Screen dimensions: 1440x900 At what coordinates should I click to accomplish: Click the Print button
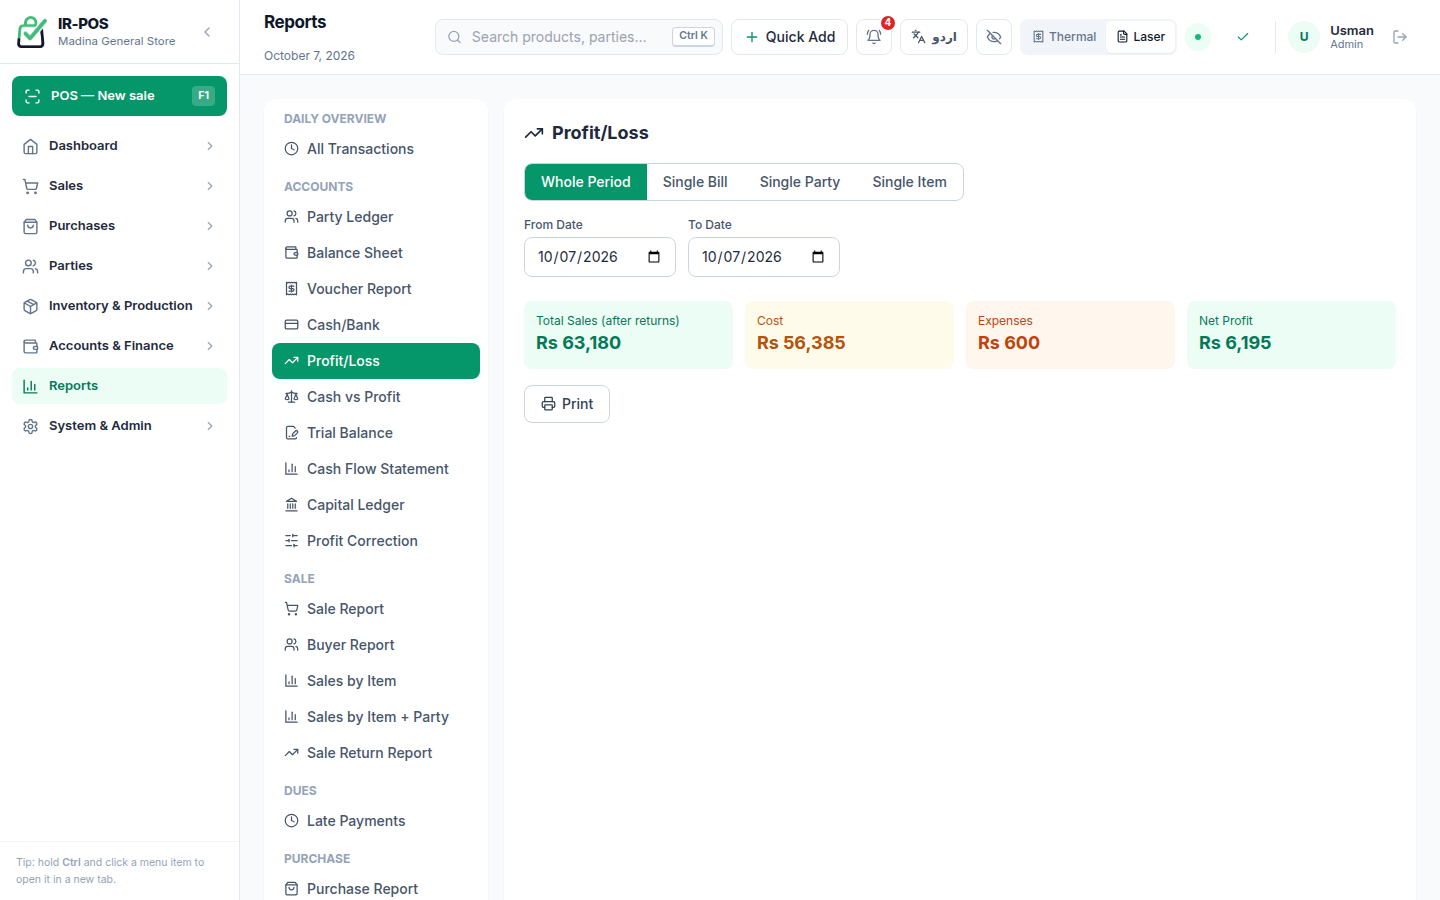tap(567, 404)
